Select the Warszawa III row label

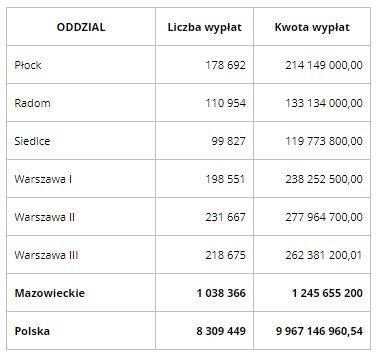point(46,255)
